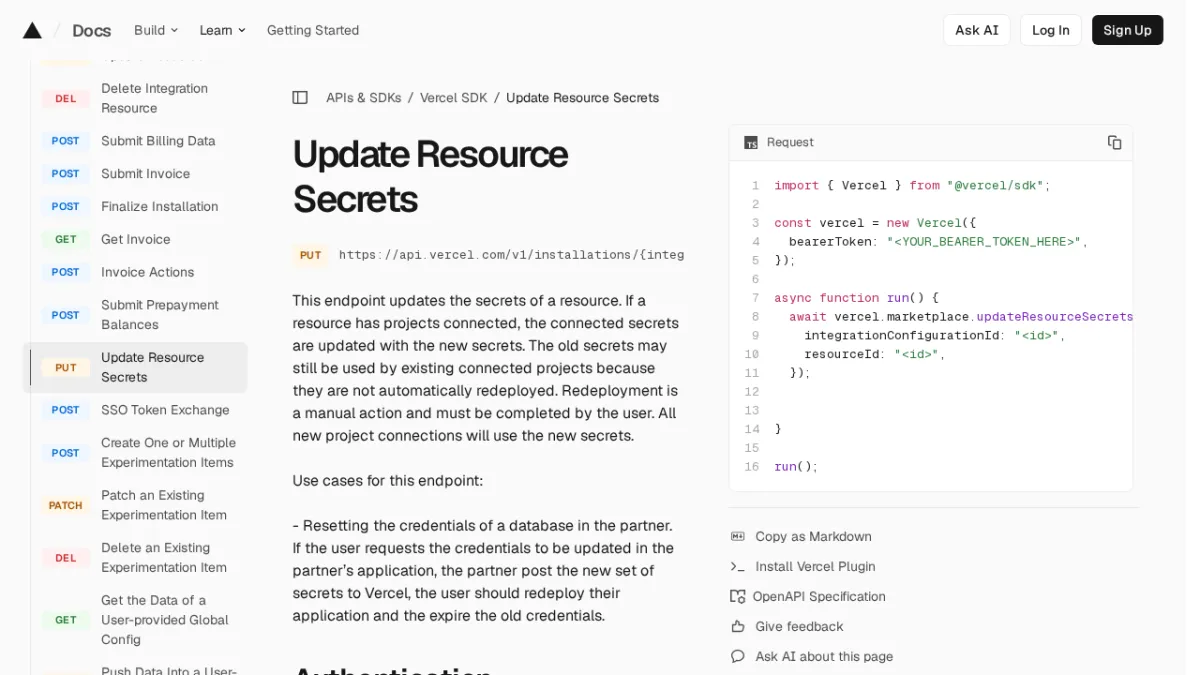Click the Update Resource Secrets page heading
This screenshot has width=1200, height=675.
430,177
